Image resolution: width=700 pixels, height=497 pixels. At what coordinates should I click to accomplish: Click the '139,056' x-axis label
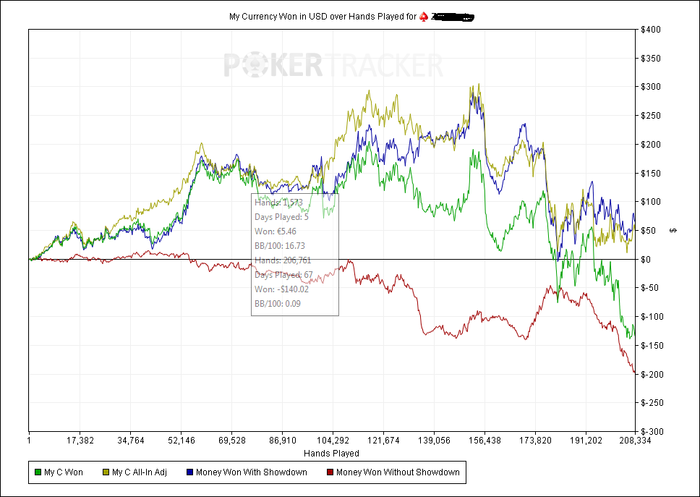[x=434, y=441]
